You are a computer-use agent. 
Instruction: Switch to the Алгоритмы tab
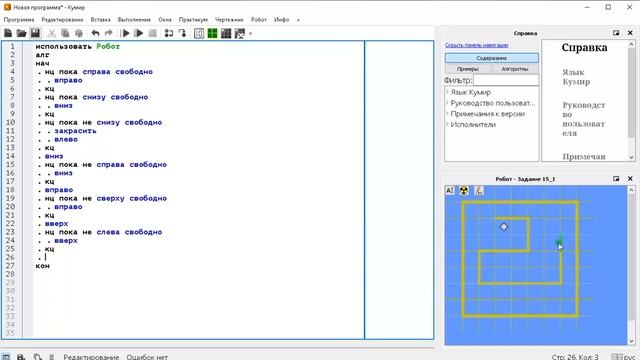pos(515,69)
